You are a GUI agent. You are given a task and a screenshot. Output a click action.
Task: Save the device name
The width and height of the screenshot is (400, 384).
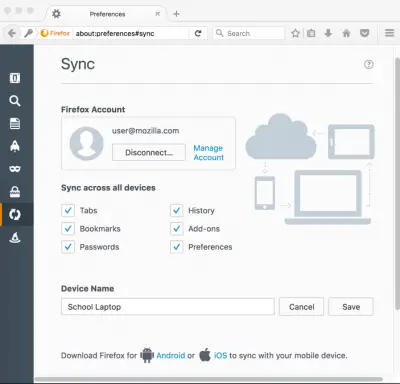coord(351,307)
